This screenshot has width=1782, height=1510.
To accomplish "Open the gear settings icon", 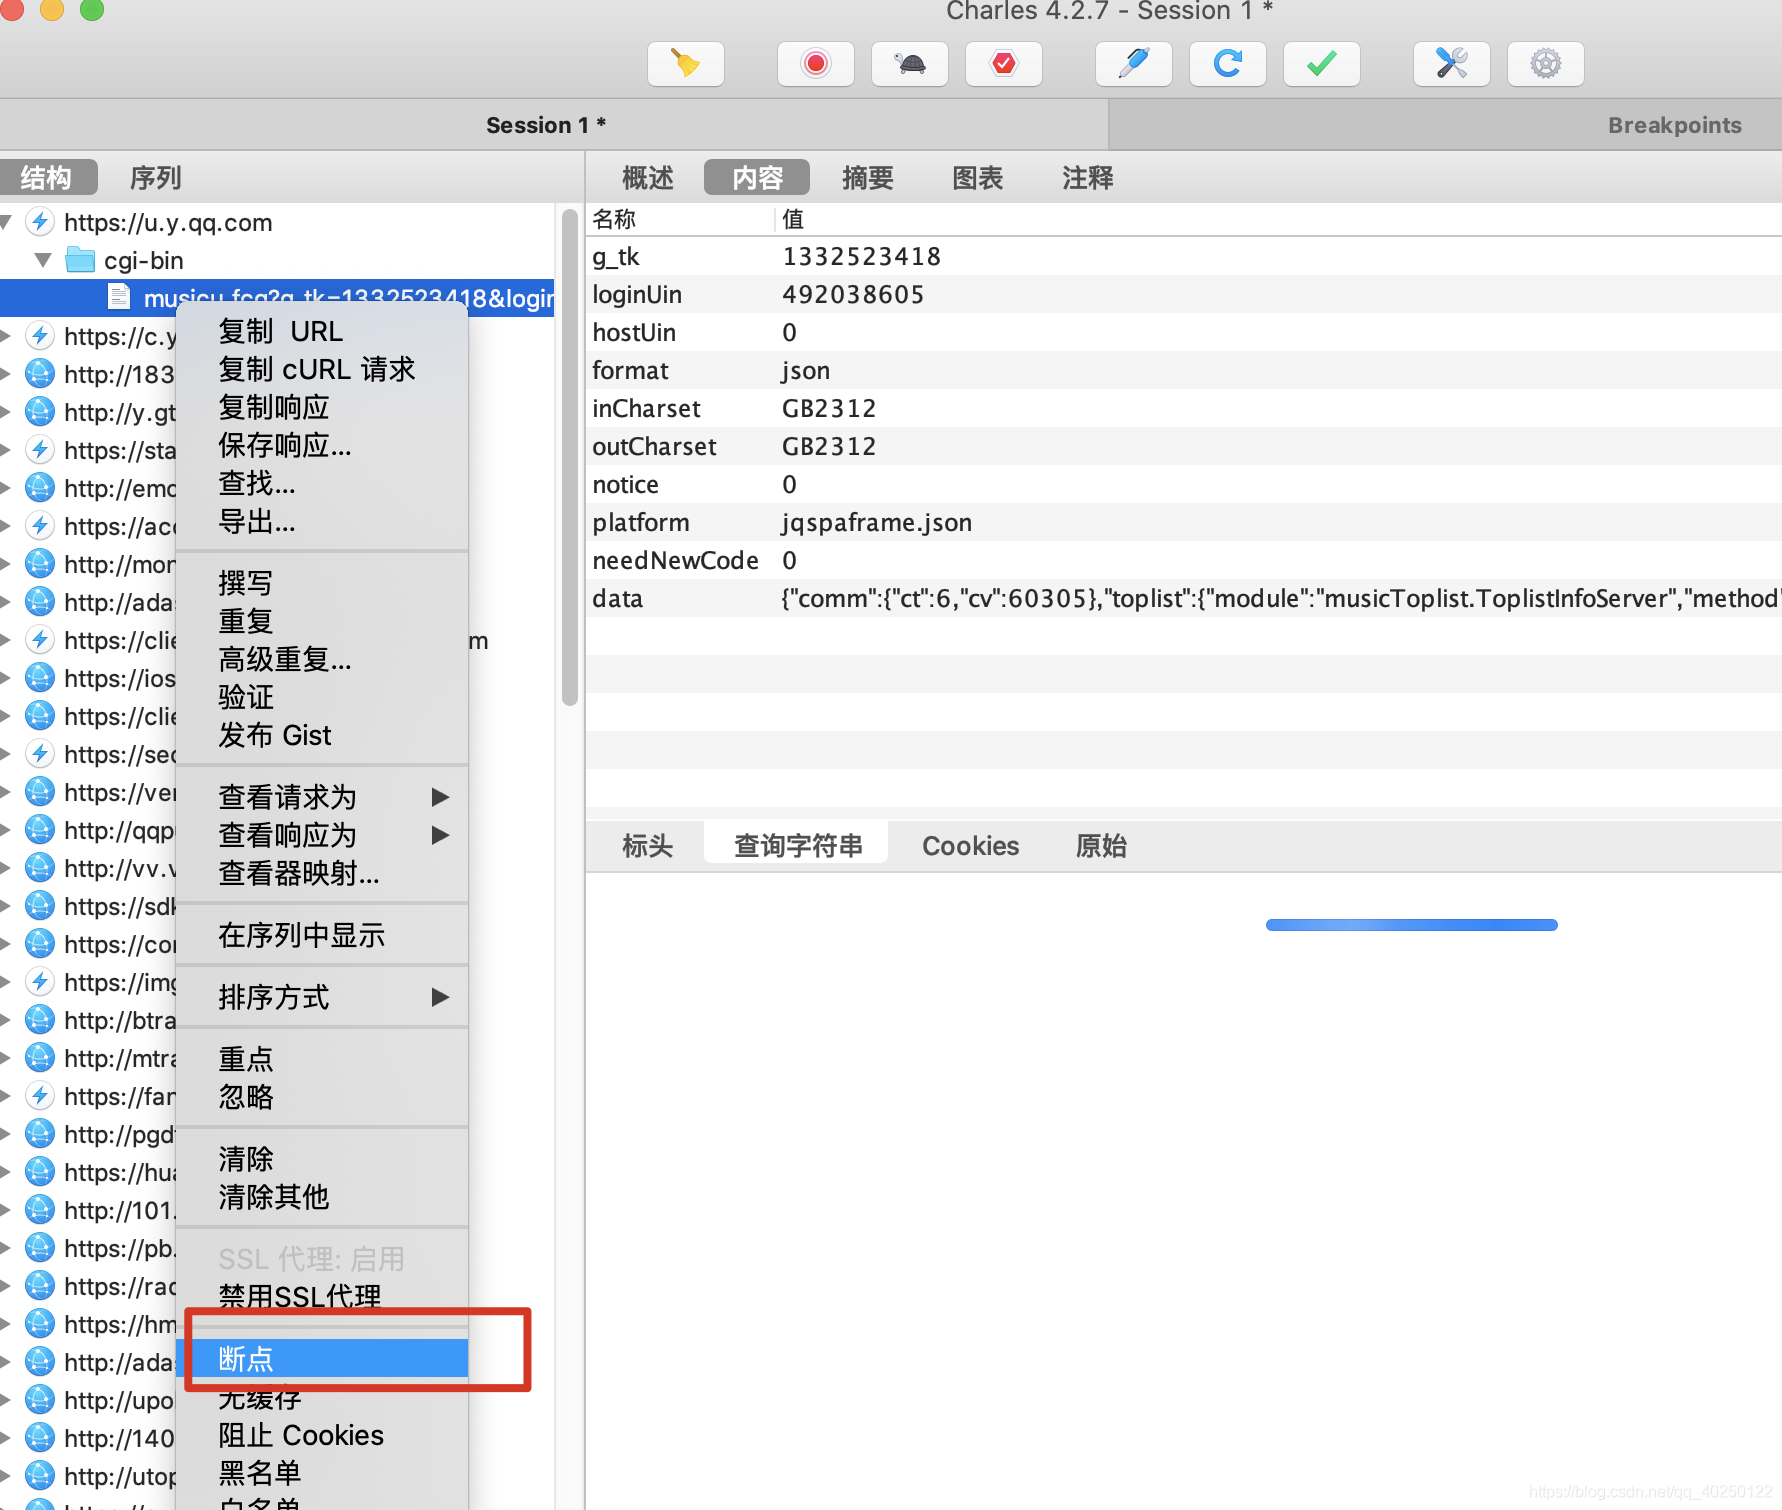I will click(1546, 64).
